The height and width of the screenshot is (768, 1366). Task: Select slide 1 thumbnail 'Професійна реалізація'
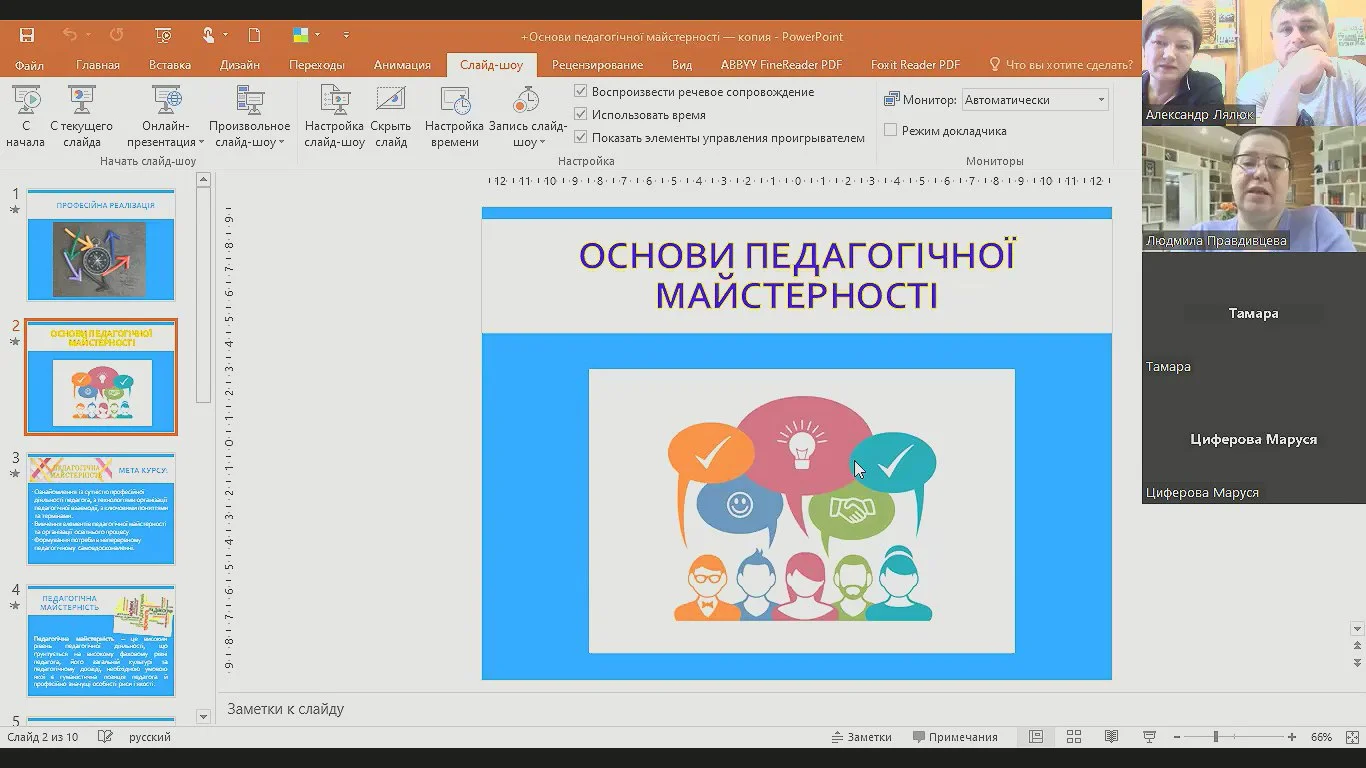pos(101,245)
